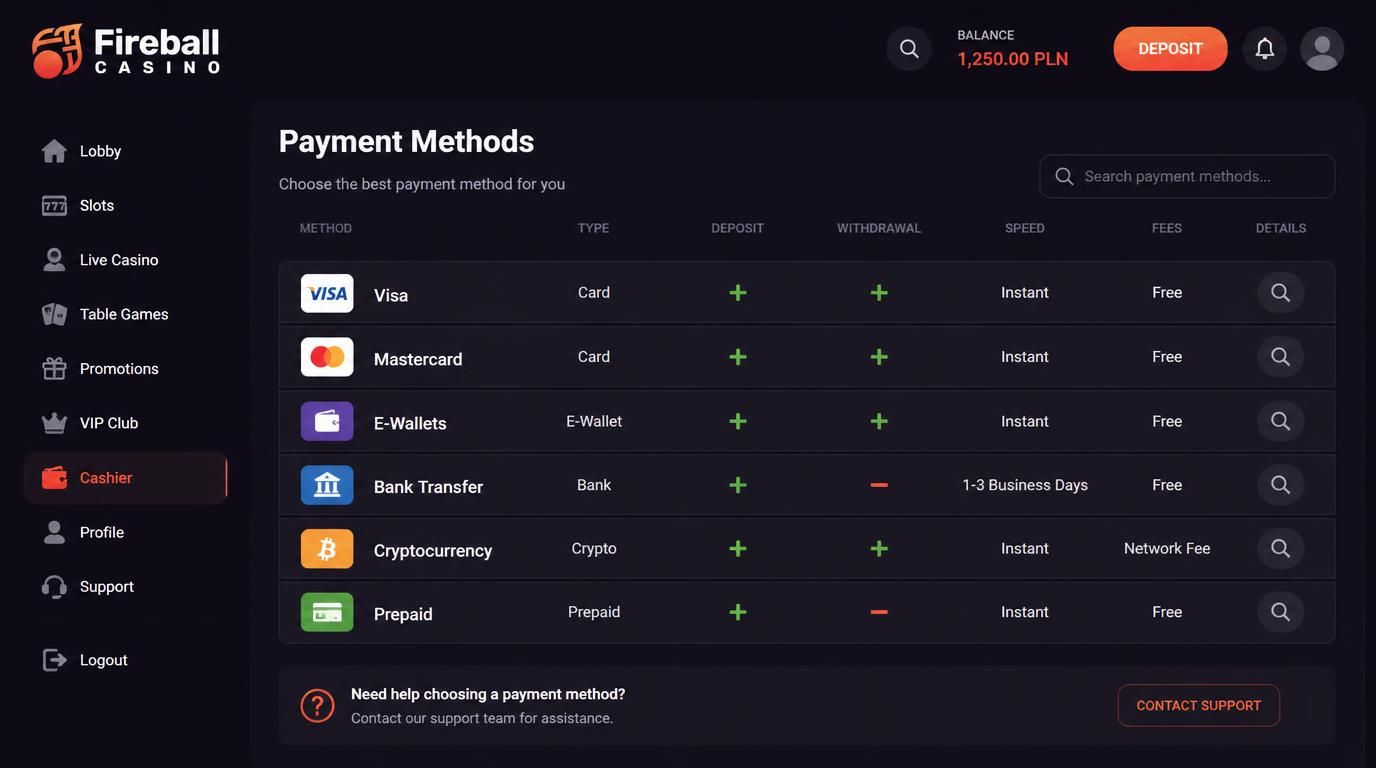This screenshot has width=1376, height=768.
Task: Open the user avatar menu
Action: (1322, 48)
